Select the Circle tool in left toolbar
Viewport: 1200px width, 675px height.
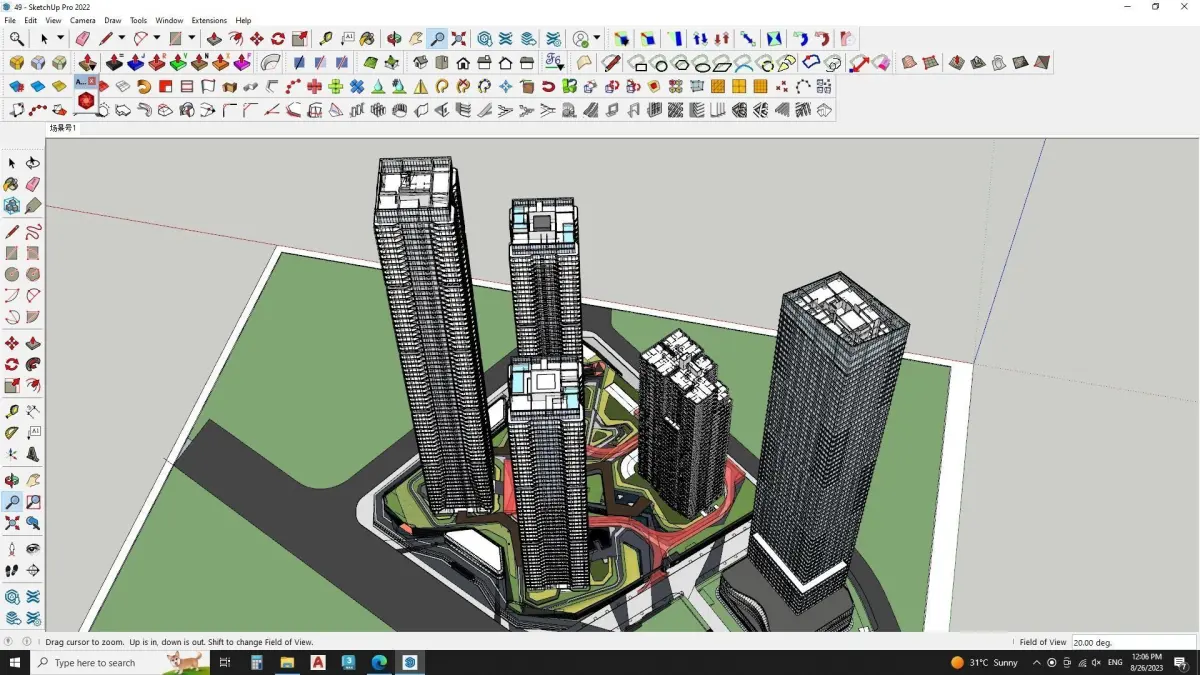(x=12, y=274)
